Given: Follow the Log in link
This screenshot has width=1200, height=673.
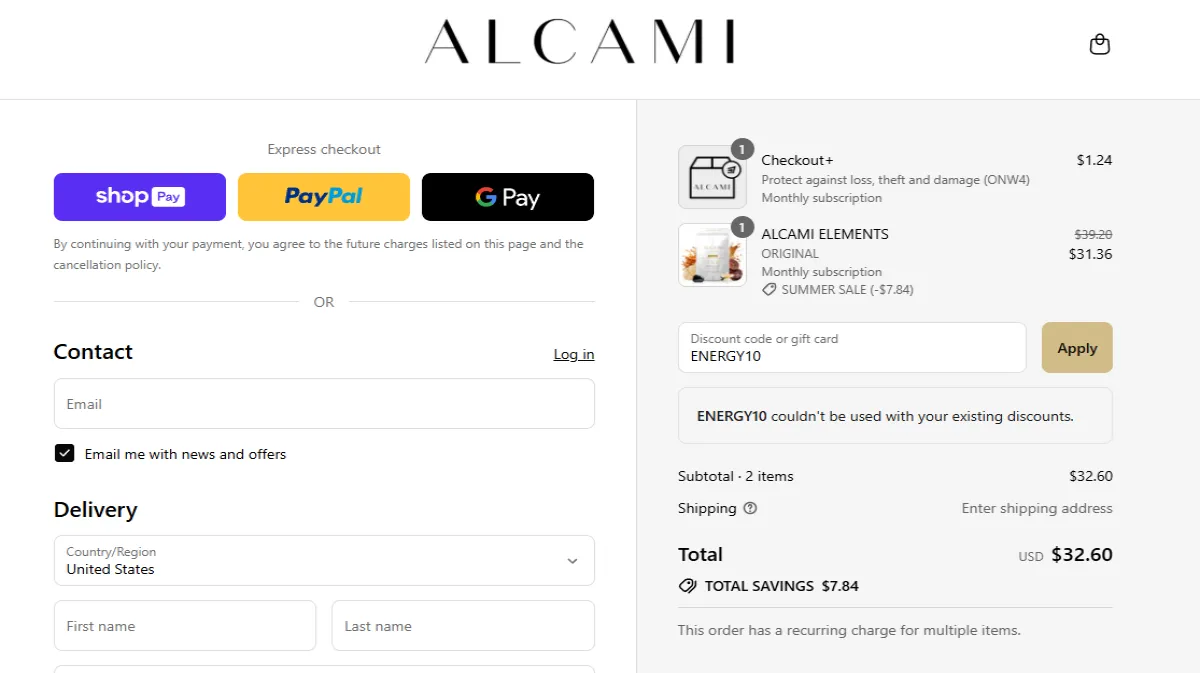Looking at the screenshot, I should (573, 354).
